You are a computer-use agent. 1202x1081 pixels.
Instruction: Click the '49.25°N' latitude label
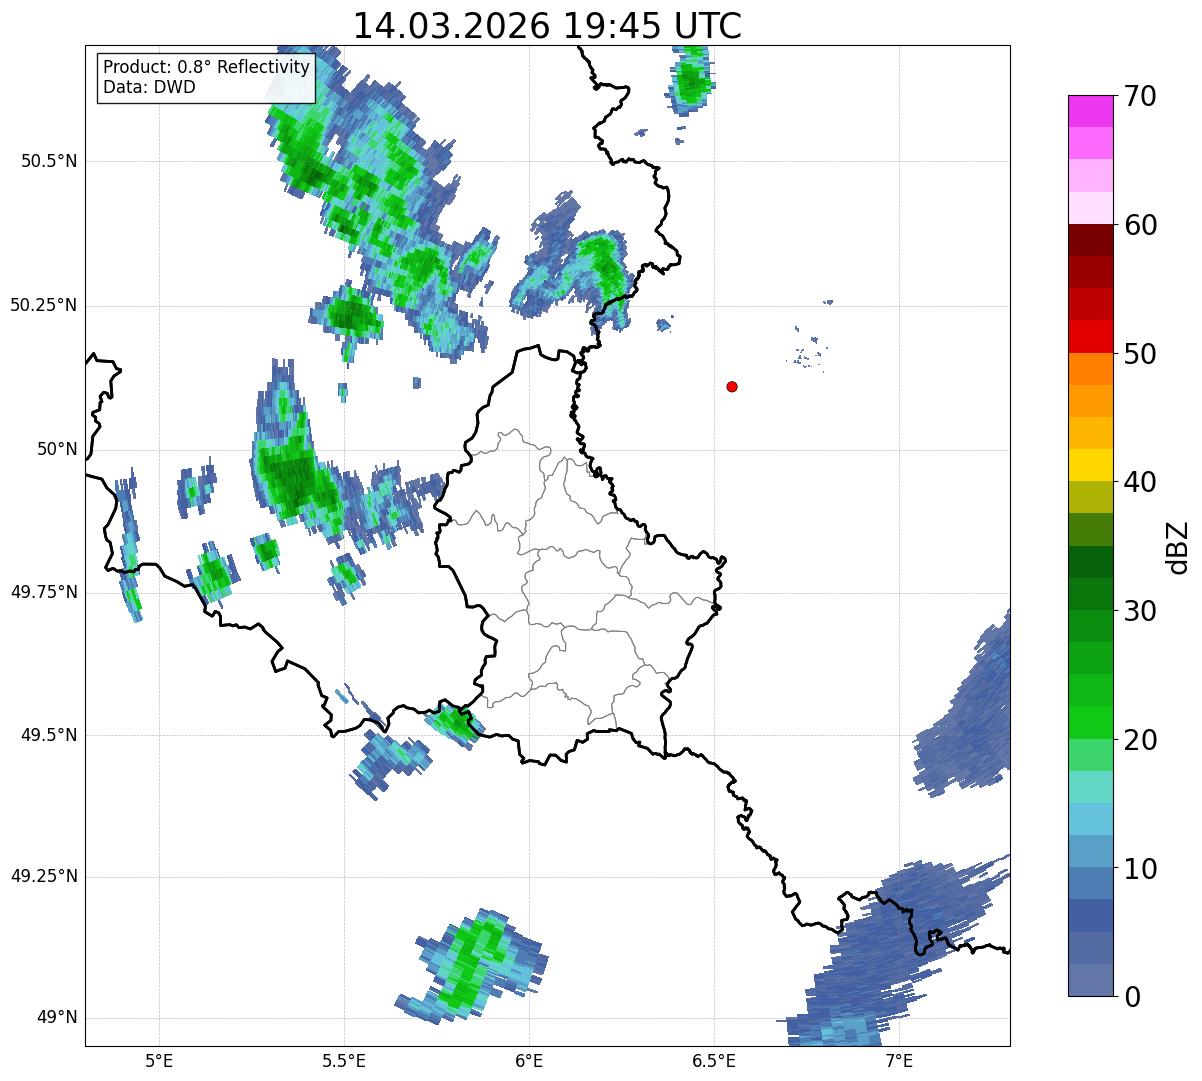(x=44, y=876)
